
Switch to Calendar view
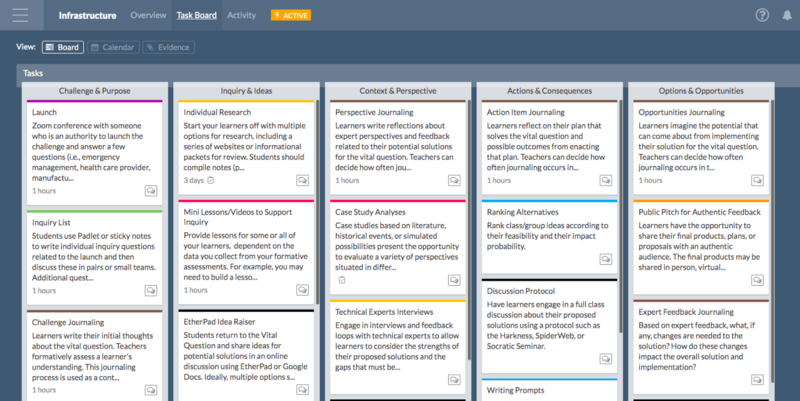tap(111, 47)
